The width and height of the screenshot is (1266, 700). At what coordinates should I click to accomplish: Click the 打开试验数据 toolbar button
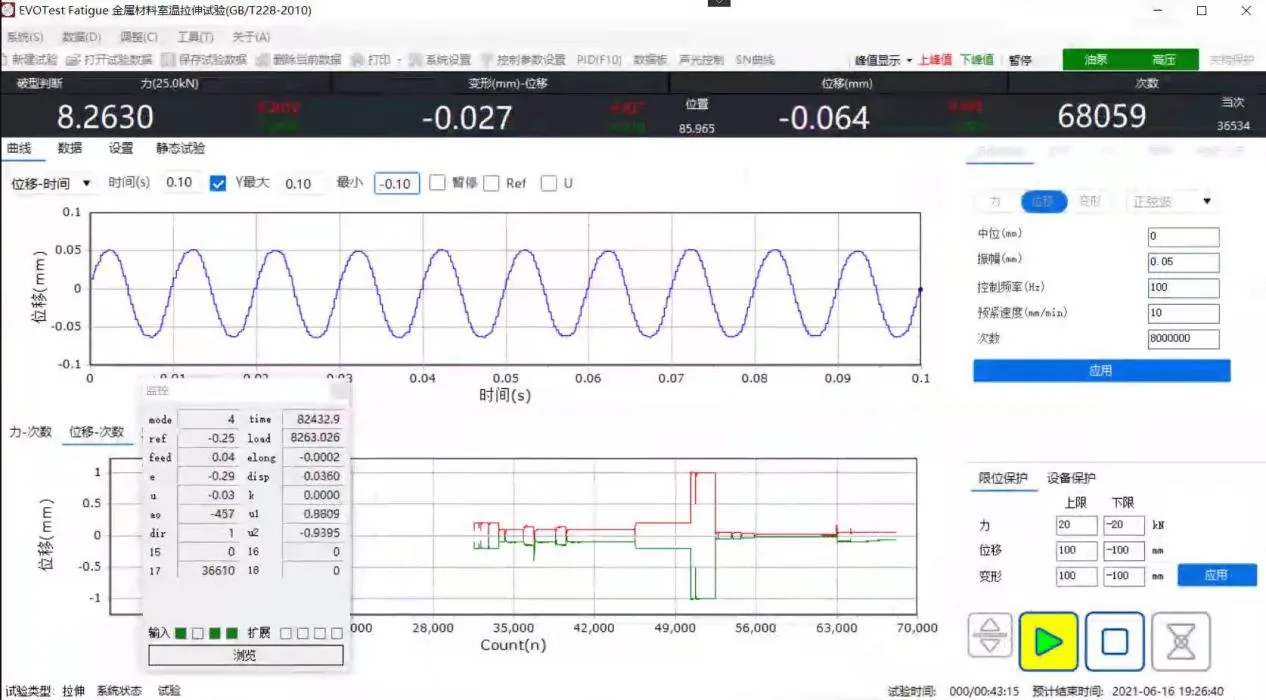[x=111, y=60]
